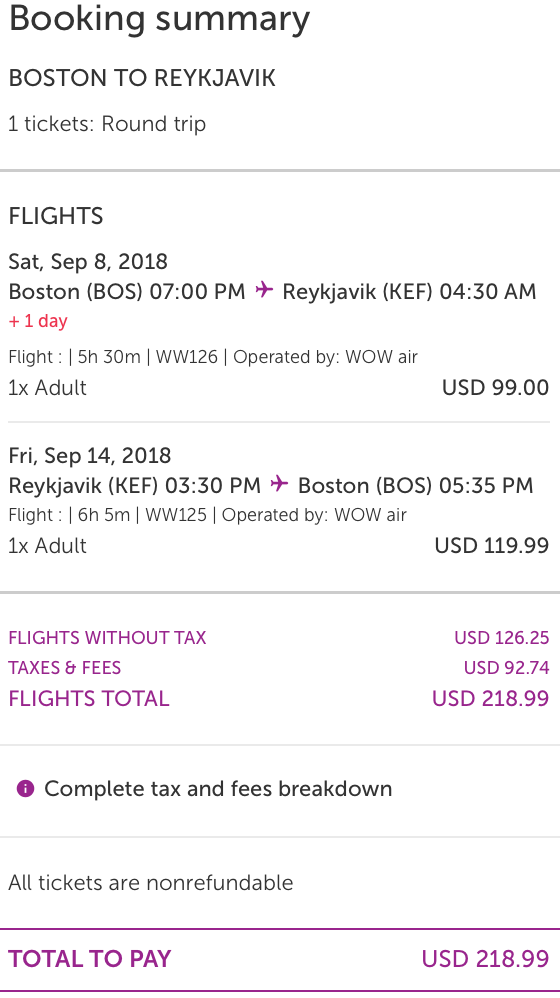Viewport: 560px width, 998px height.
Task: Click the USD 218.99 total to pay amount
Action: 485,959
